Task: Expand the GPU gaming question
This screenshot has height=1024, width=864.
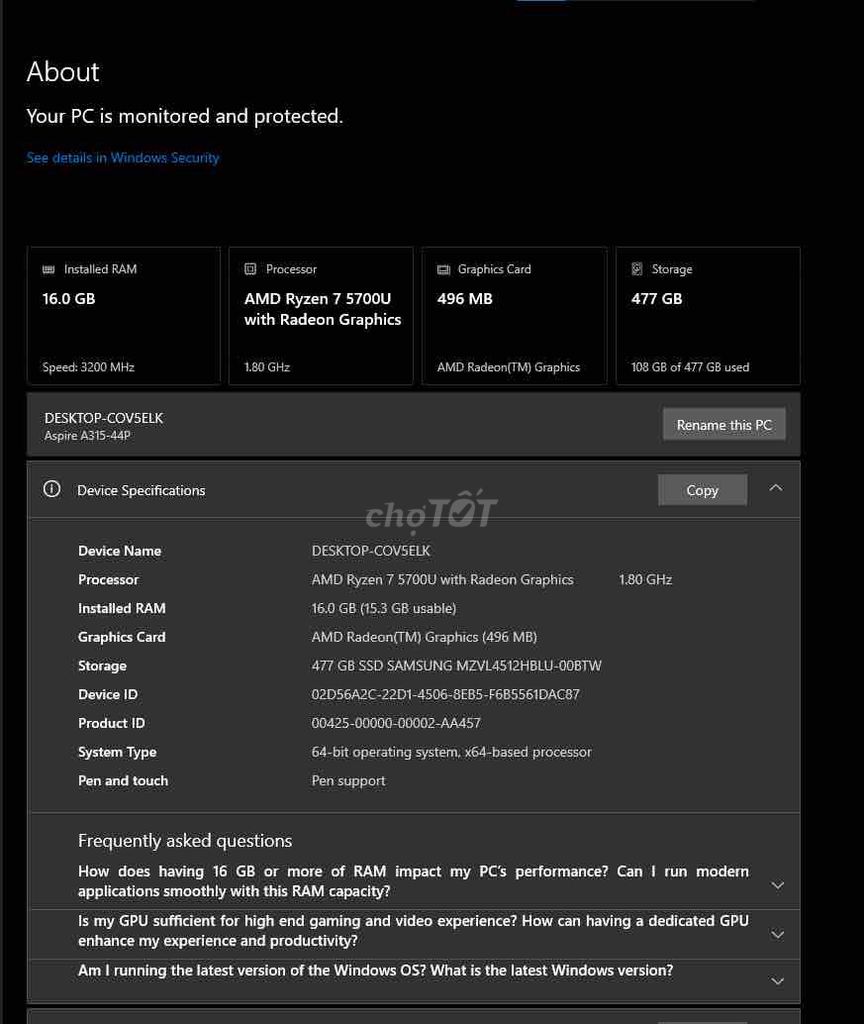Action: coord(777,935)
